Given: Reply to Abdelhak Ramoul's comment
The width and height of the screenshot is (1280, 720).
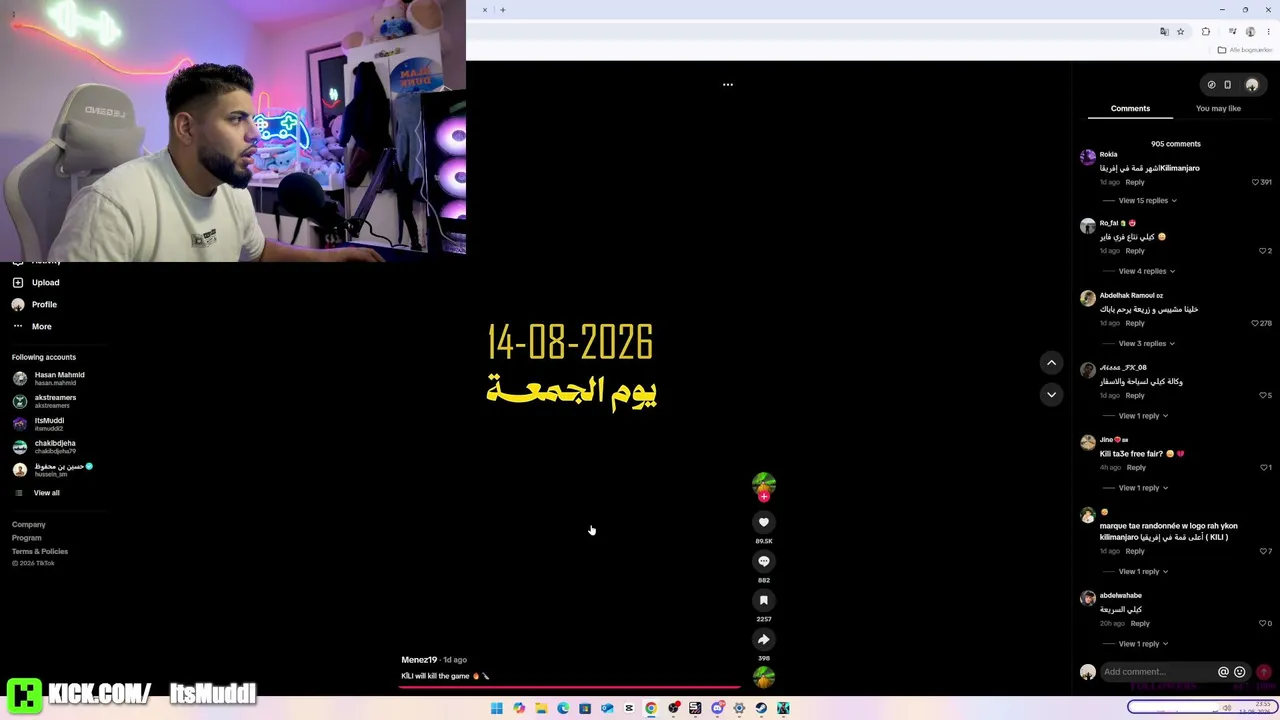Looking at the screenshot, I should [1135, 323].
